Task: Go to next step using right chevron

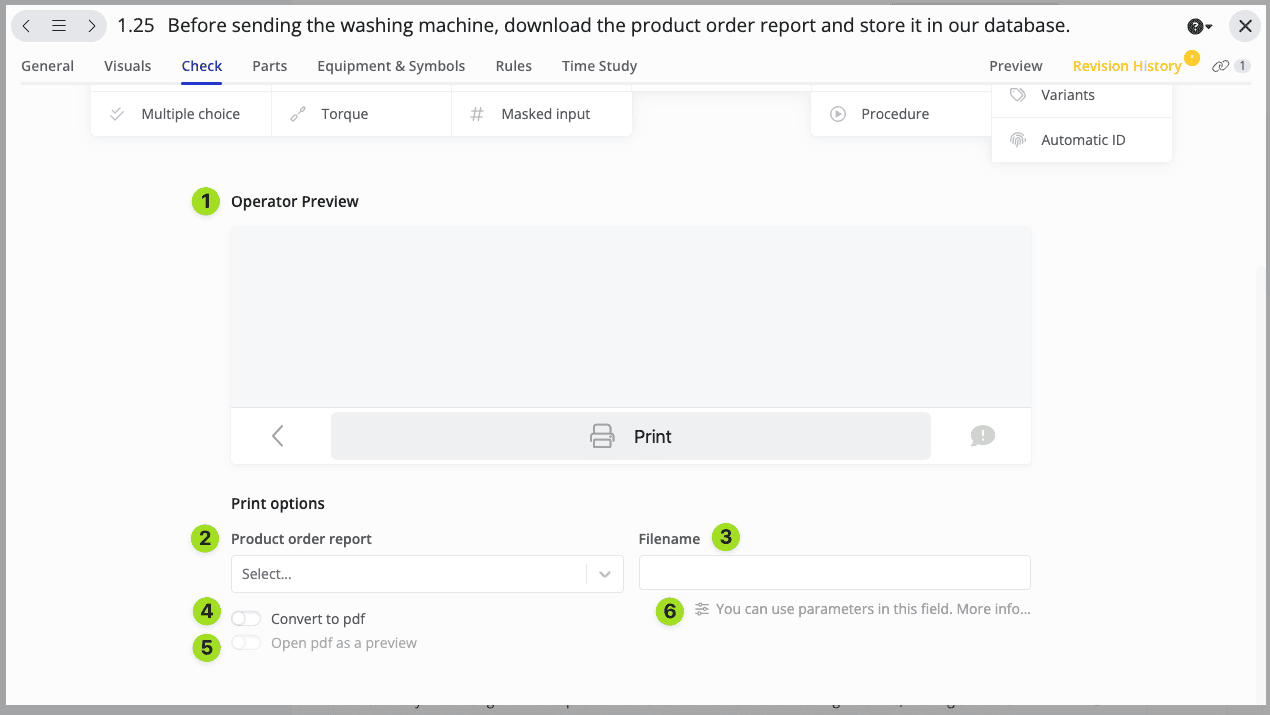Action: pos(91,26)
